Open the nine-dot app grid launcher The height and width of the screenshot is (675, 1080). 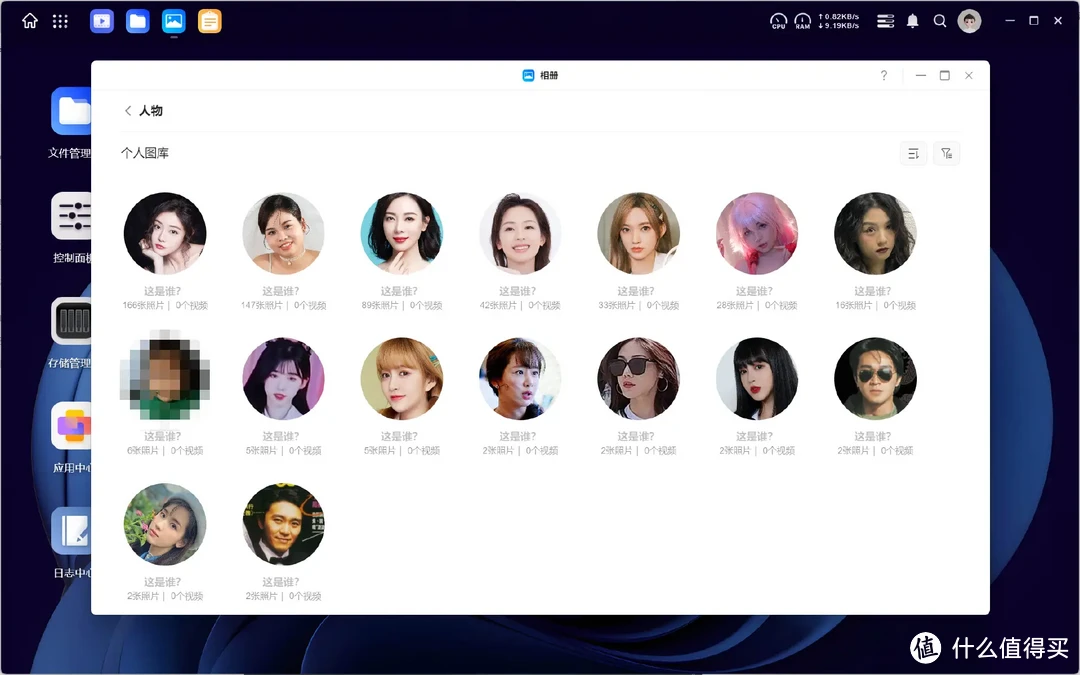click(x=60, y=21)
